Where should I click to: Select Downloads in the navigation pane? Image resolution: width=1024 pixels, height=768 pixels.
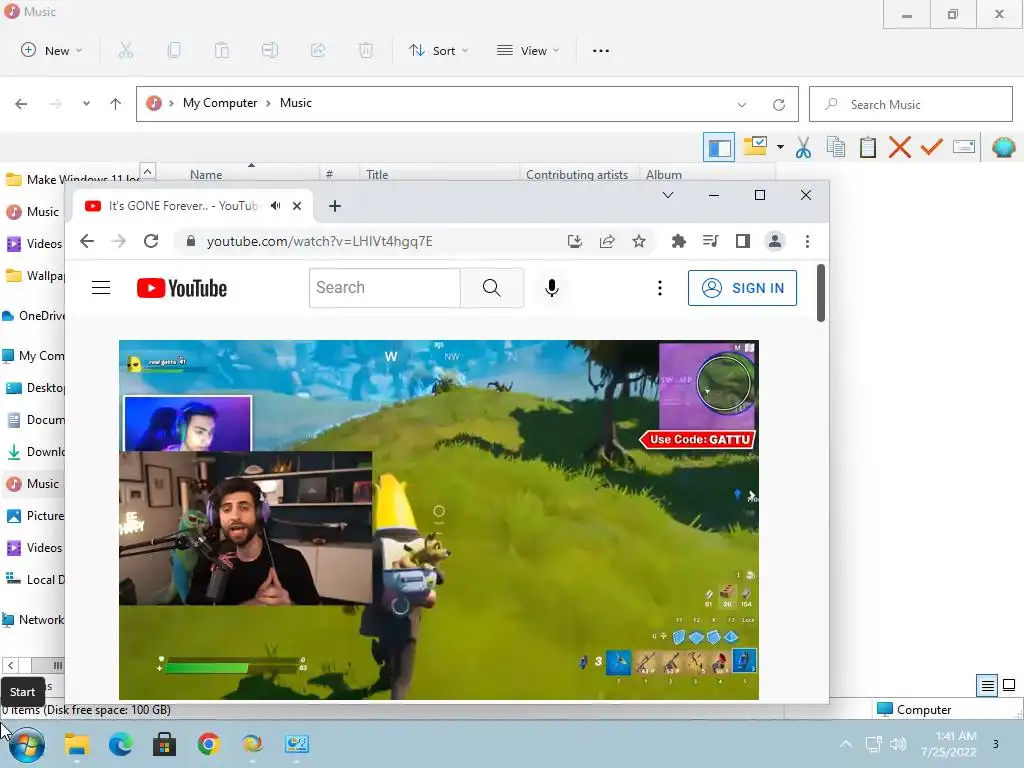35,452
